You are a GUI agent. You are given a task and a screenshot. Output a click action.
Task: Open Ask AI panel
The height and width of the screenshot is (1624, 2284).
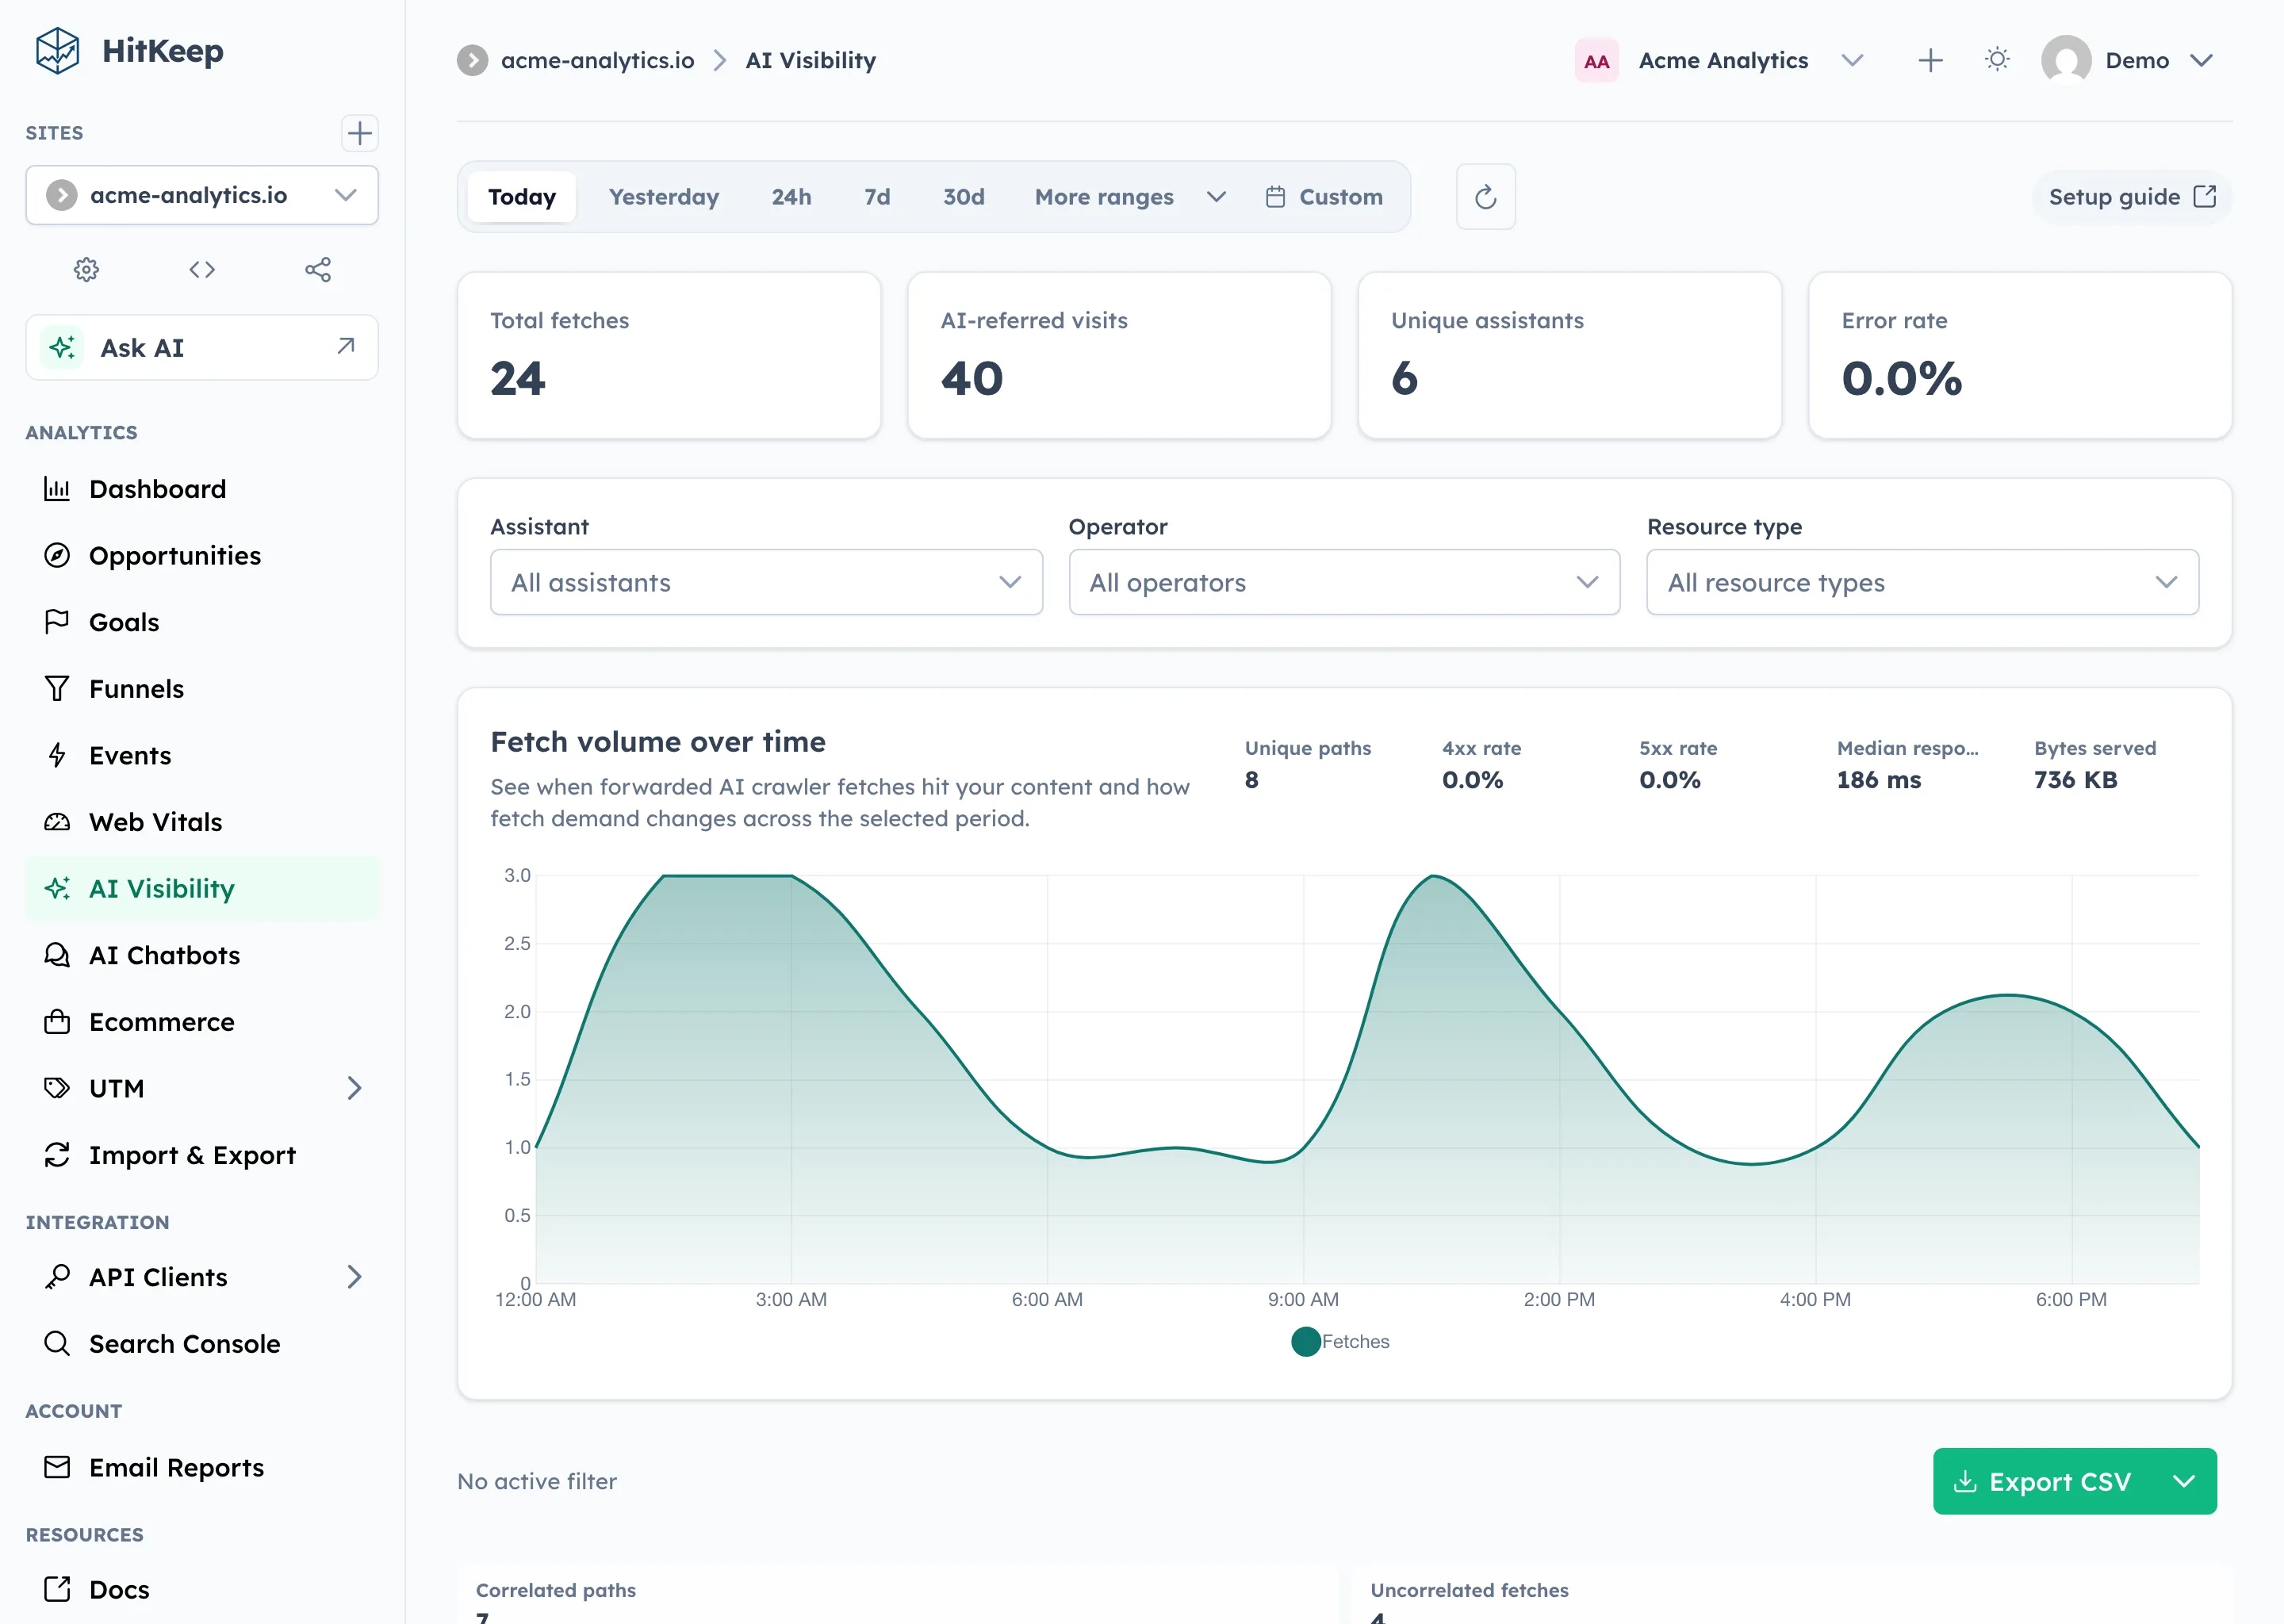(202, 347)
